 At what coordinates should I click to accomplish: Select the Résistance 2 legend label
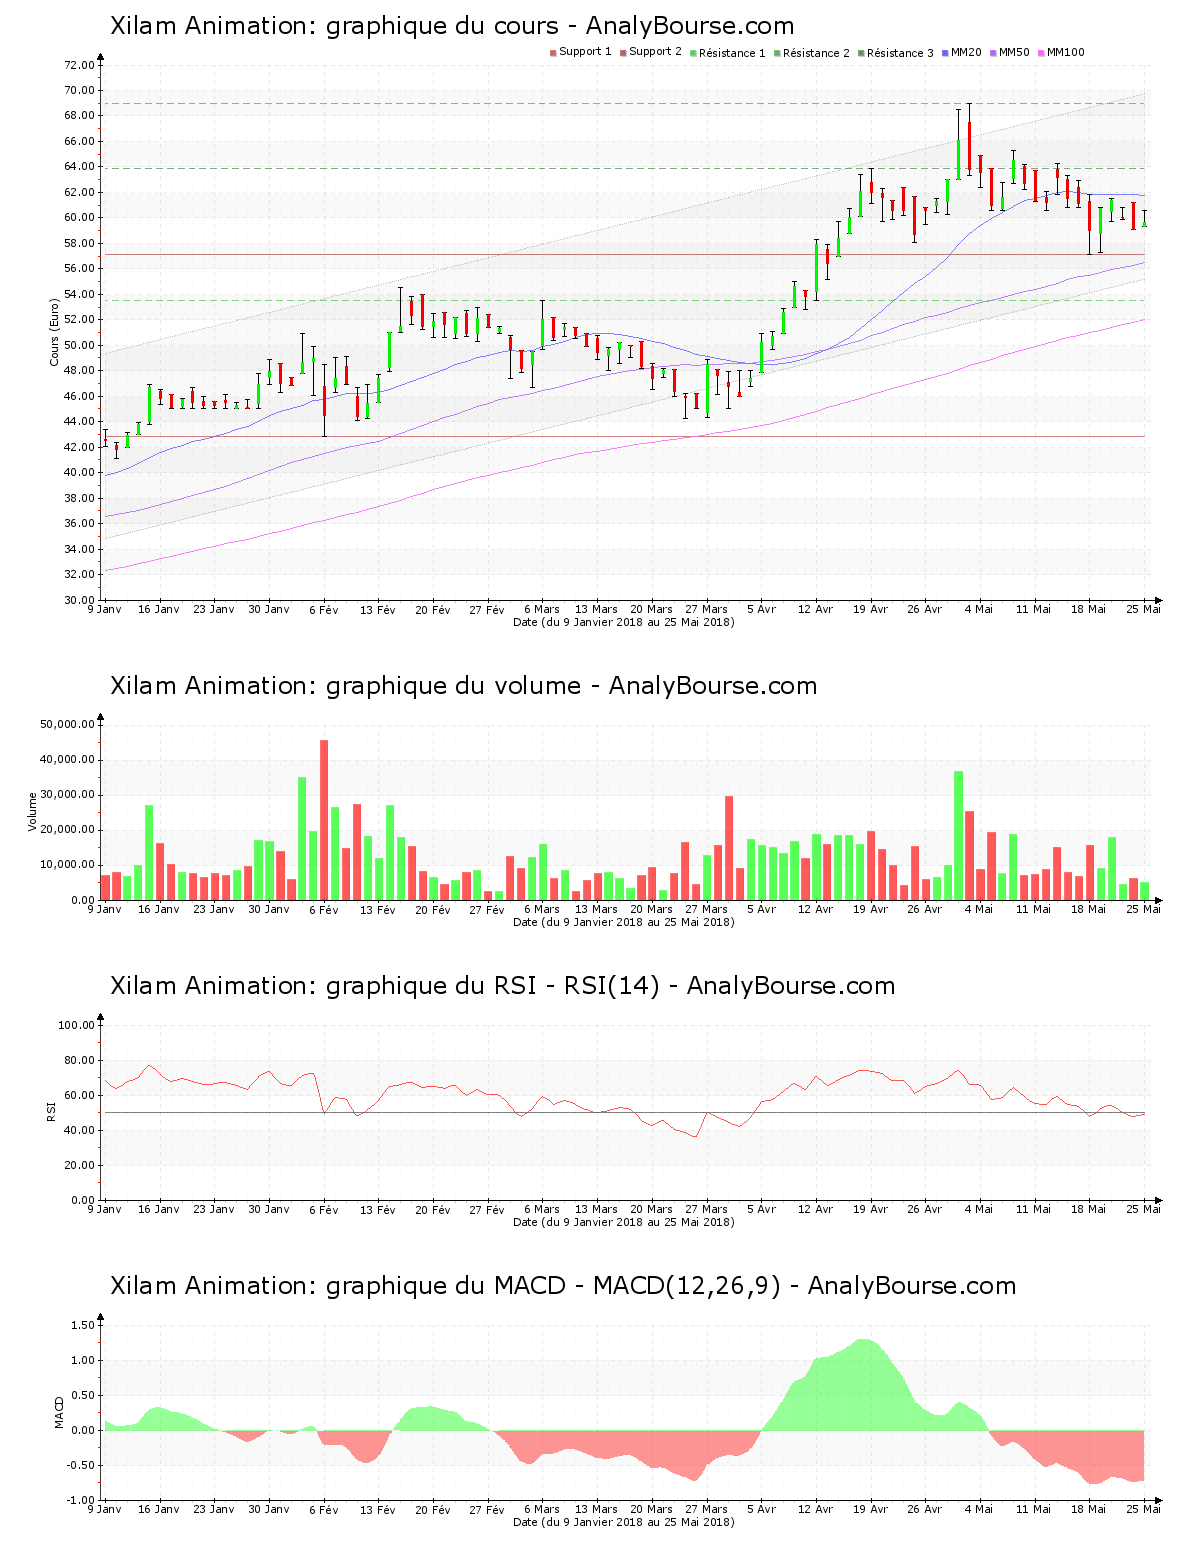(x=816, y=52)
